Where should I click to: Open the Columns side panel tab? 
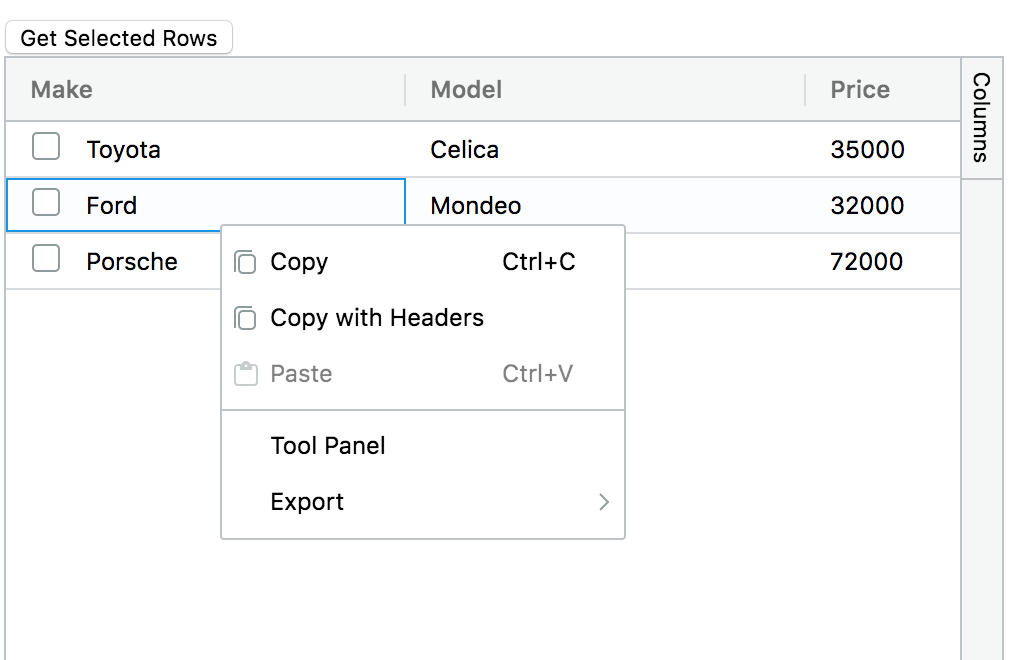point(981,118)
